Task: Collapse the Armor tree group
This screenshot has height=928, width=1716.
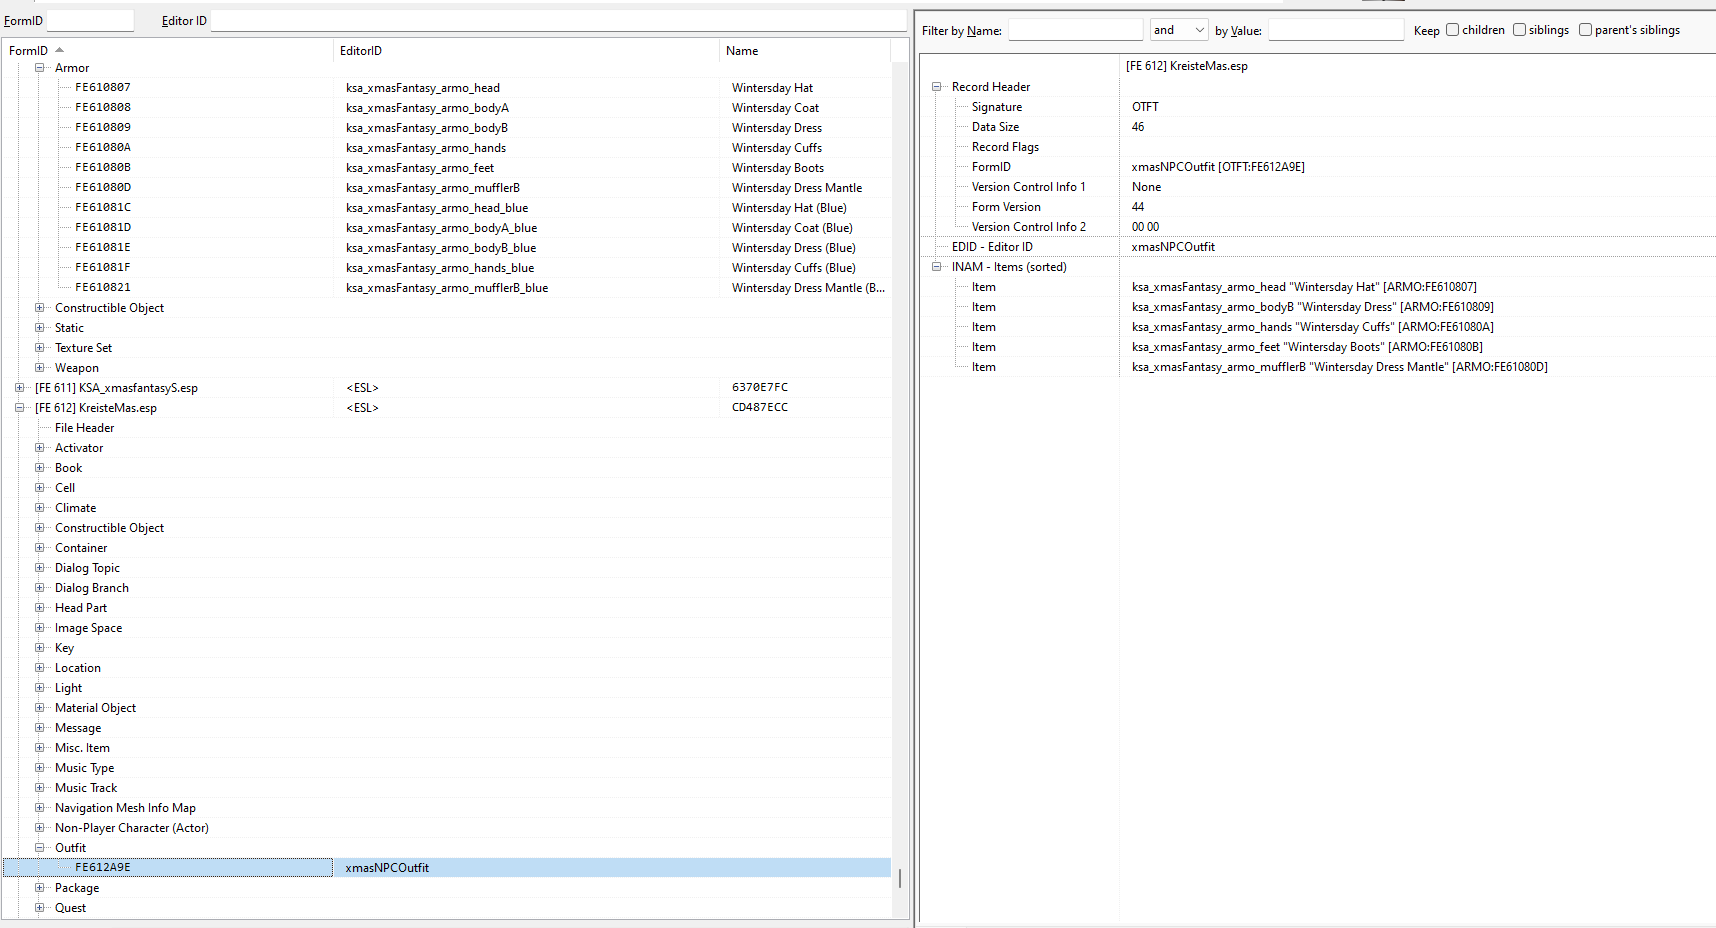Action: 40,68
